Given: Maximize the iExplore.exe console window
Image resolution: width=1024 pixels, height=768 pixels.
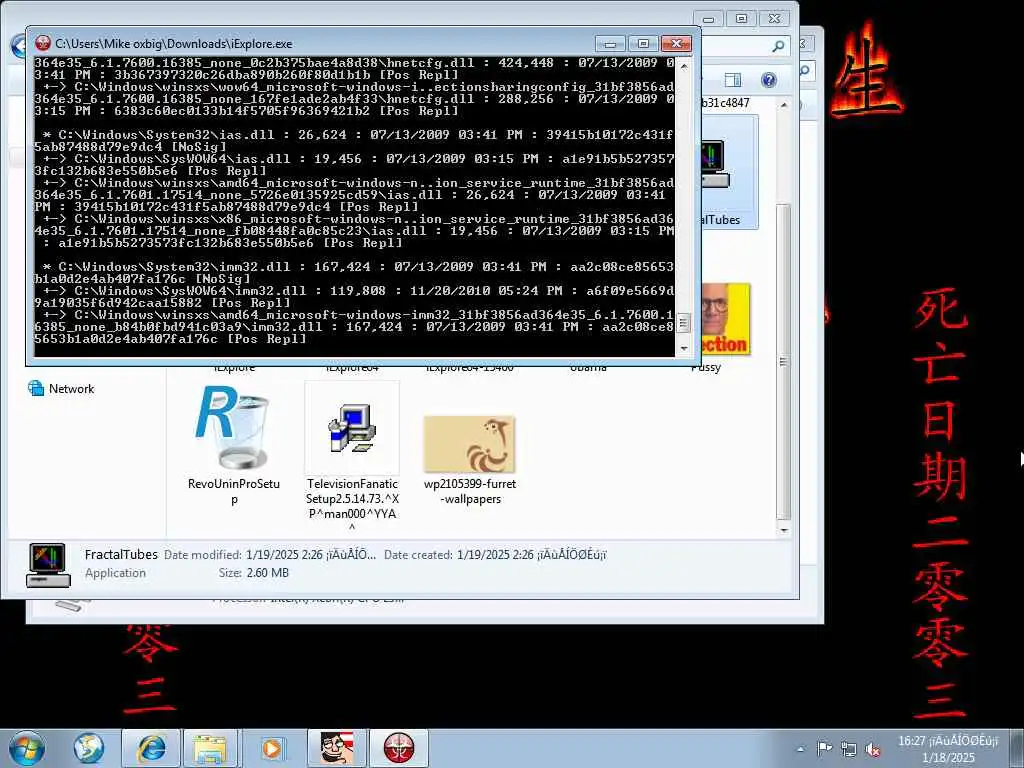Looking at the screenshot, I should 643,44.
